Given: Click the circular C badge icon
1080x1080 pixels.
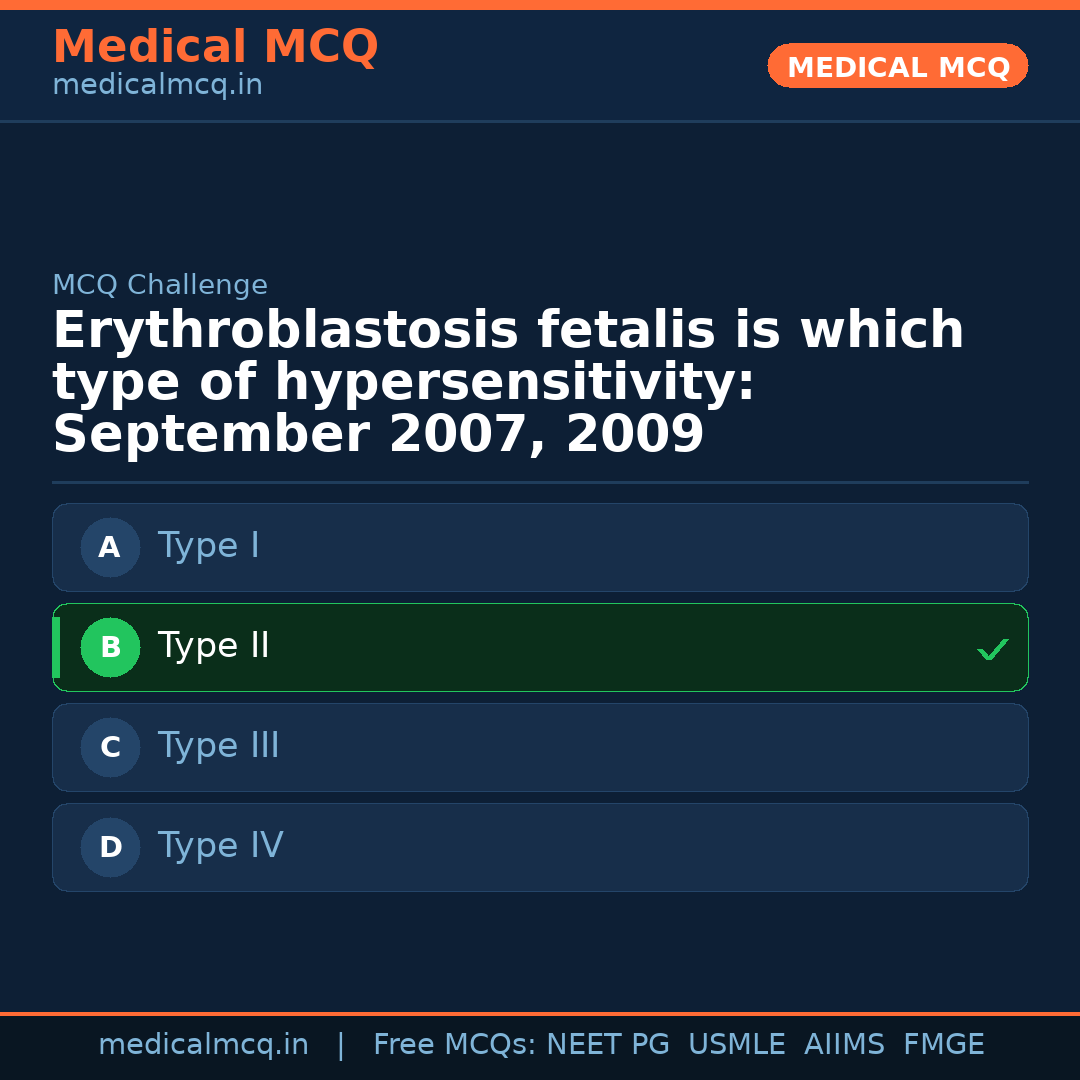Looking at the screenshot, I should 110,747.
